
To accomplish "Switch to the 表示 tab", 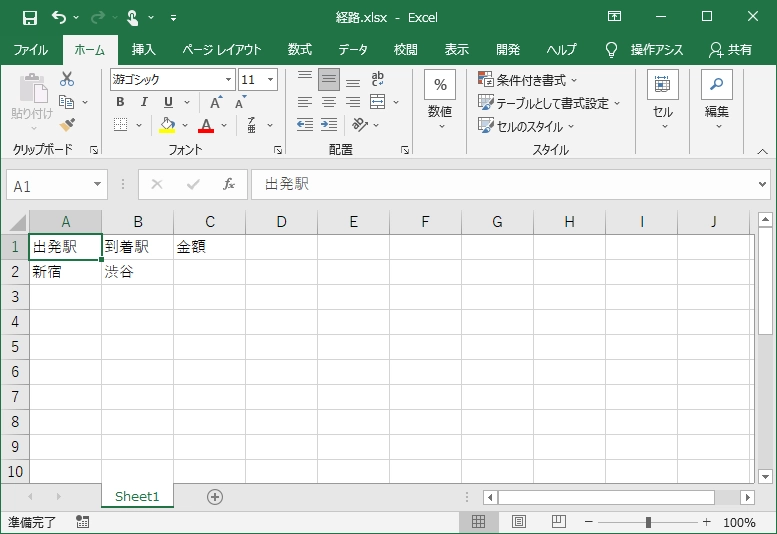I will tap(456, 50).
